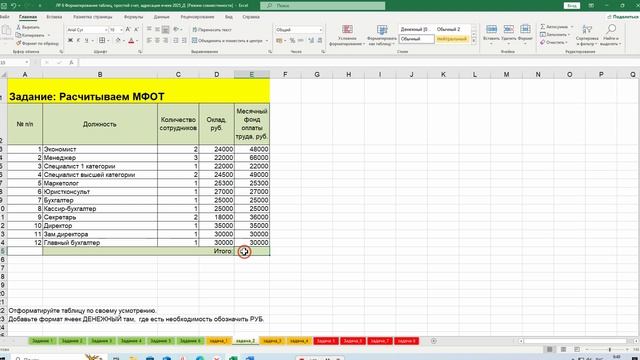Open the Arial Cyr font name dropdown
Screen dimensions: 640x360
(x=106, y=30)
